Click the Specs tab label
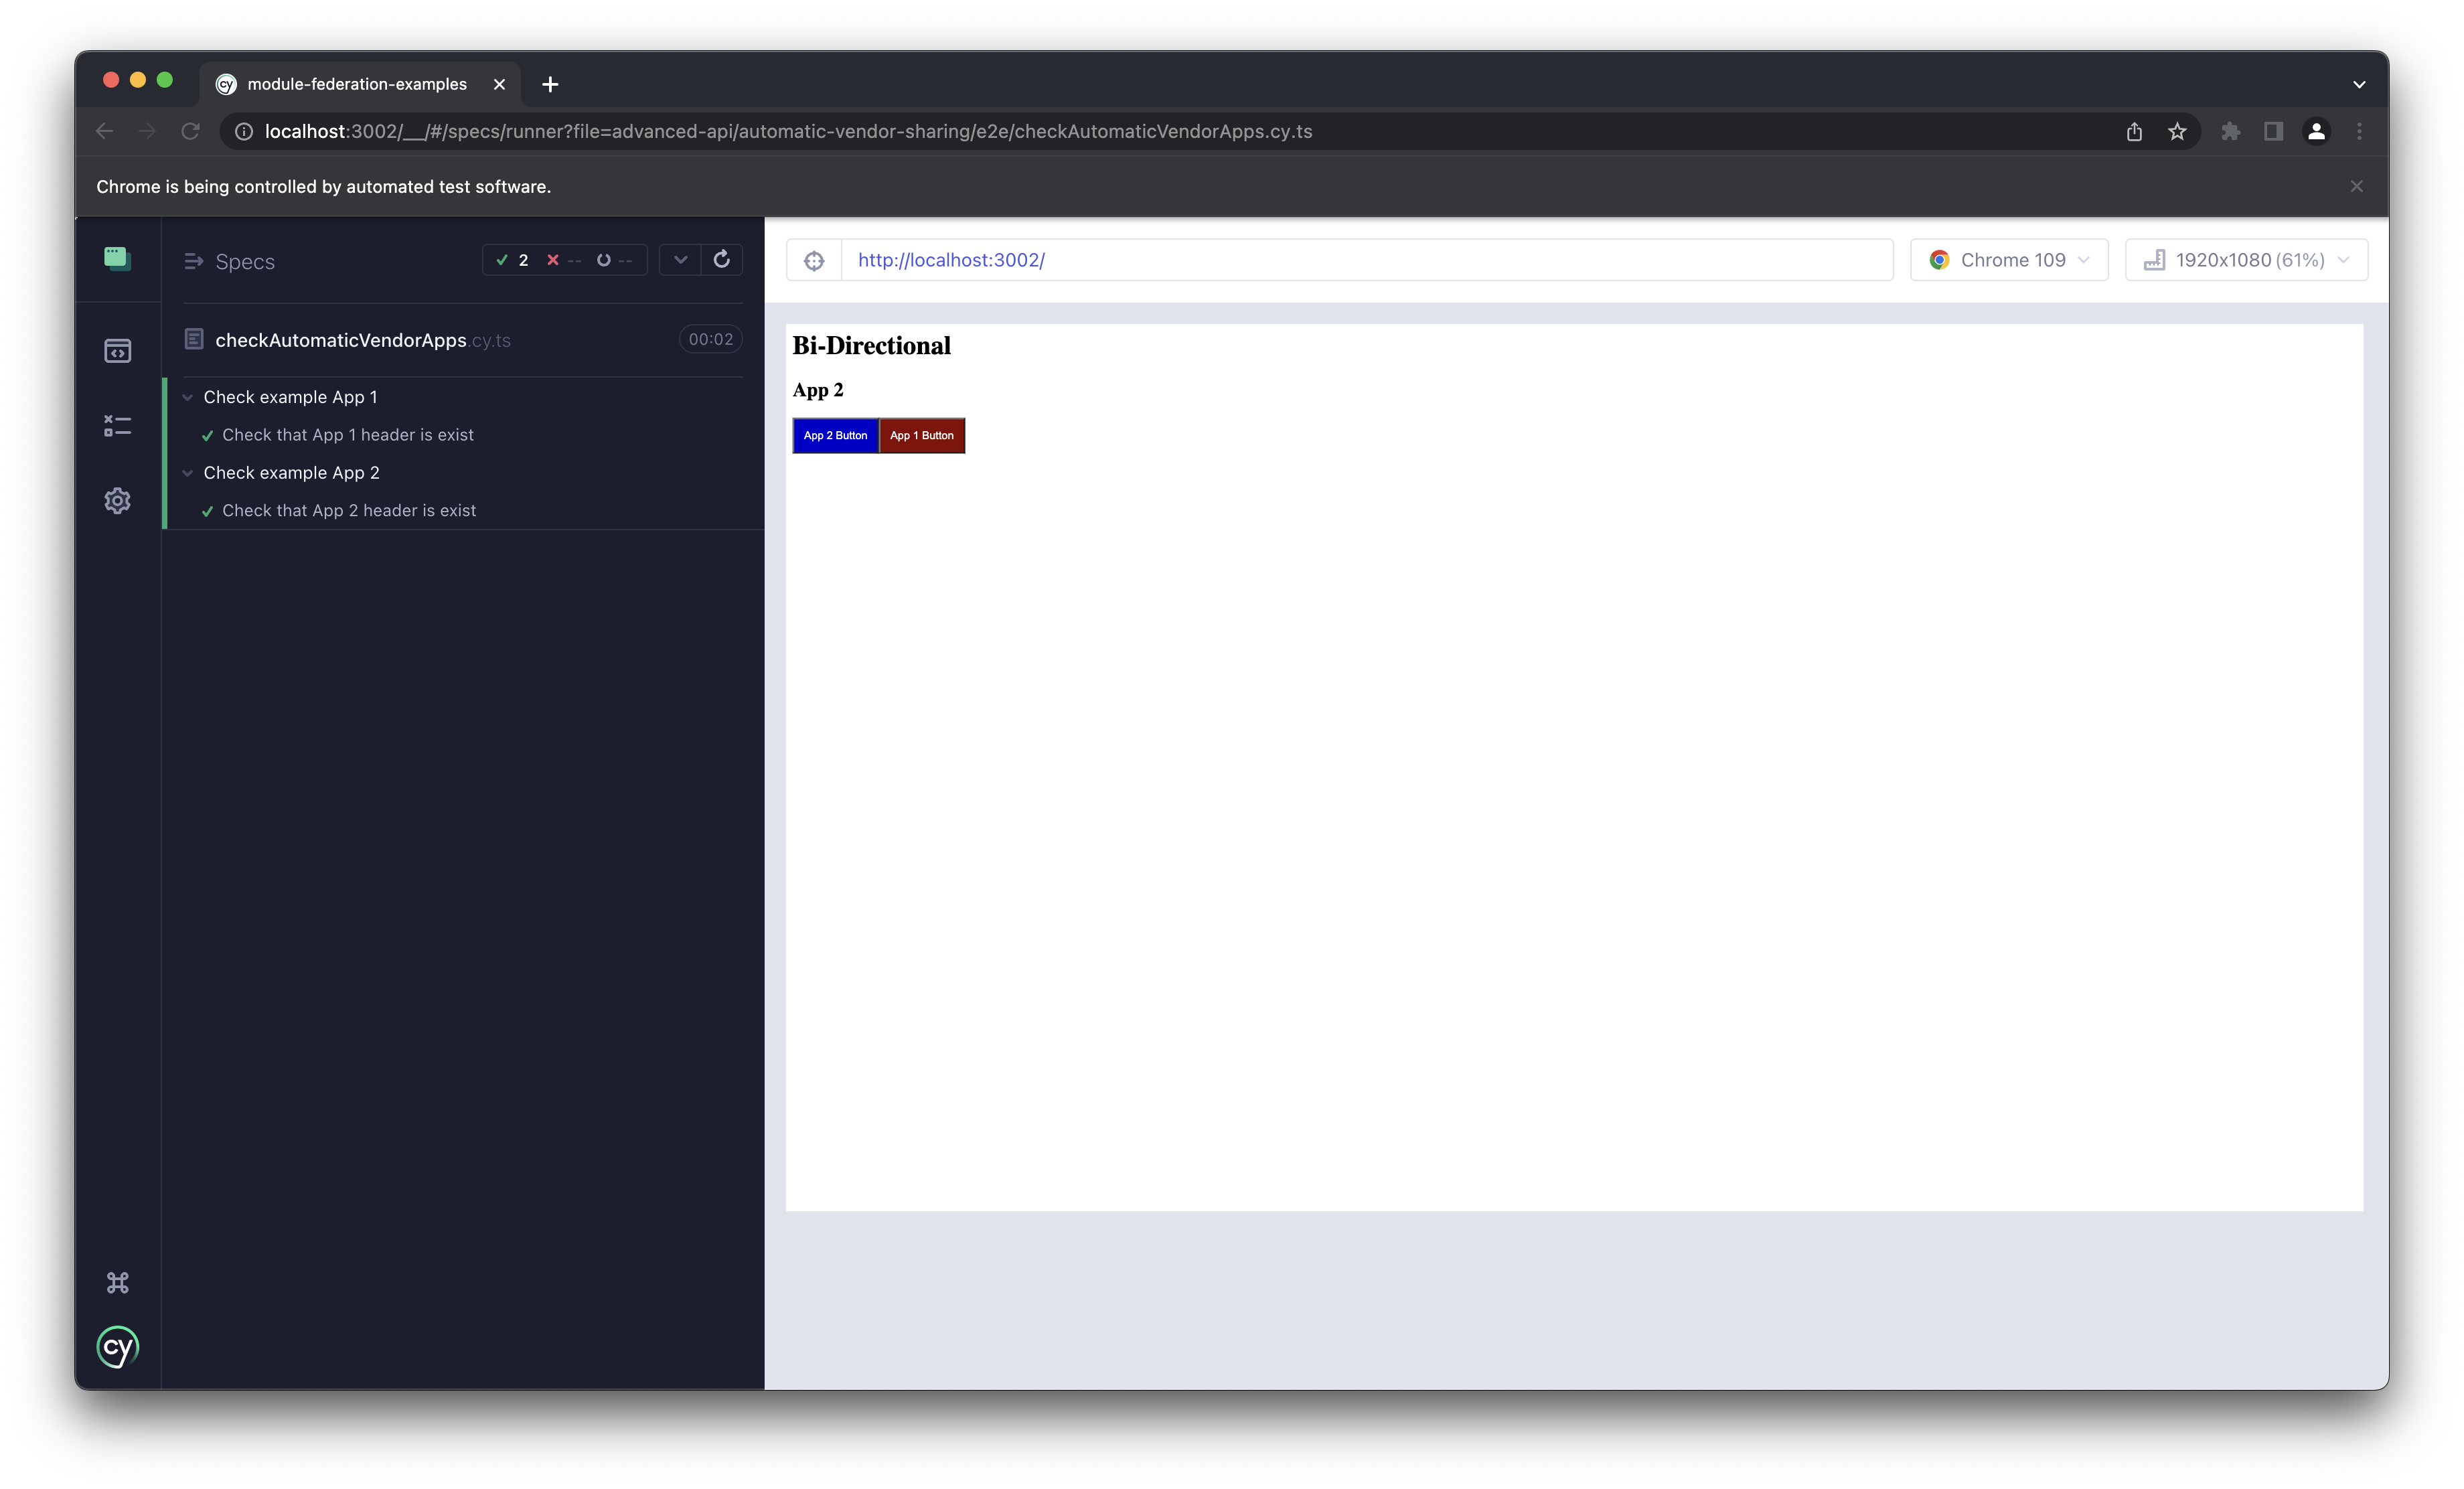Viewport: 2464px width, 1489px height. click(243, 260)
